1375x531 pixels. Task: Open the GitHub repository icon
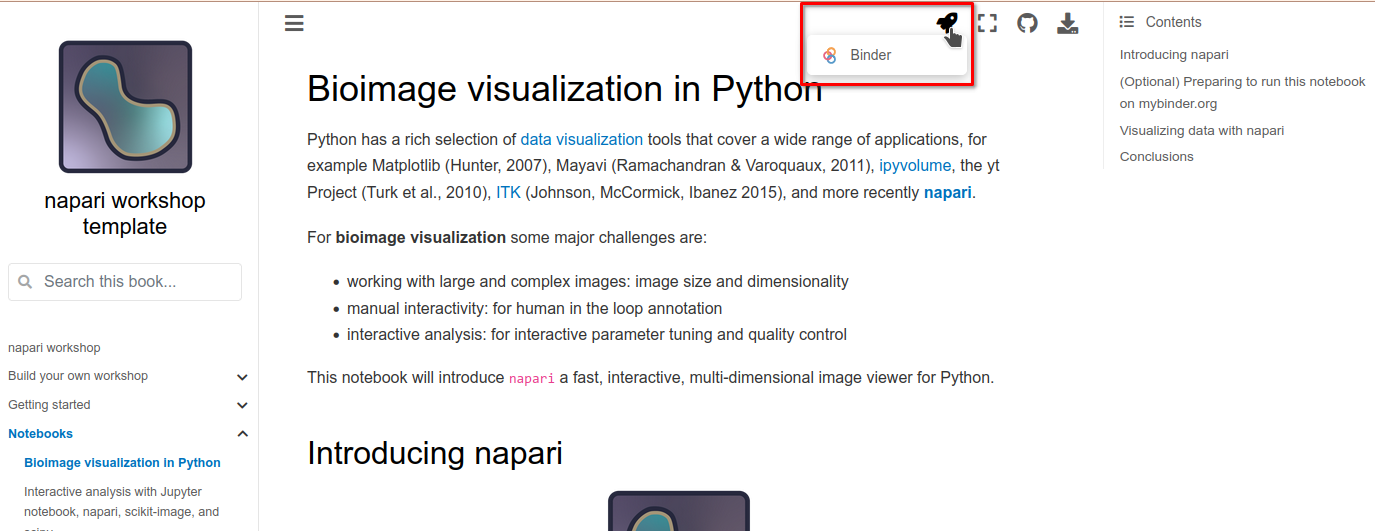1027,23
